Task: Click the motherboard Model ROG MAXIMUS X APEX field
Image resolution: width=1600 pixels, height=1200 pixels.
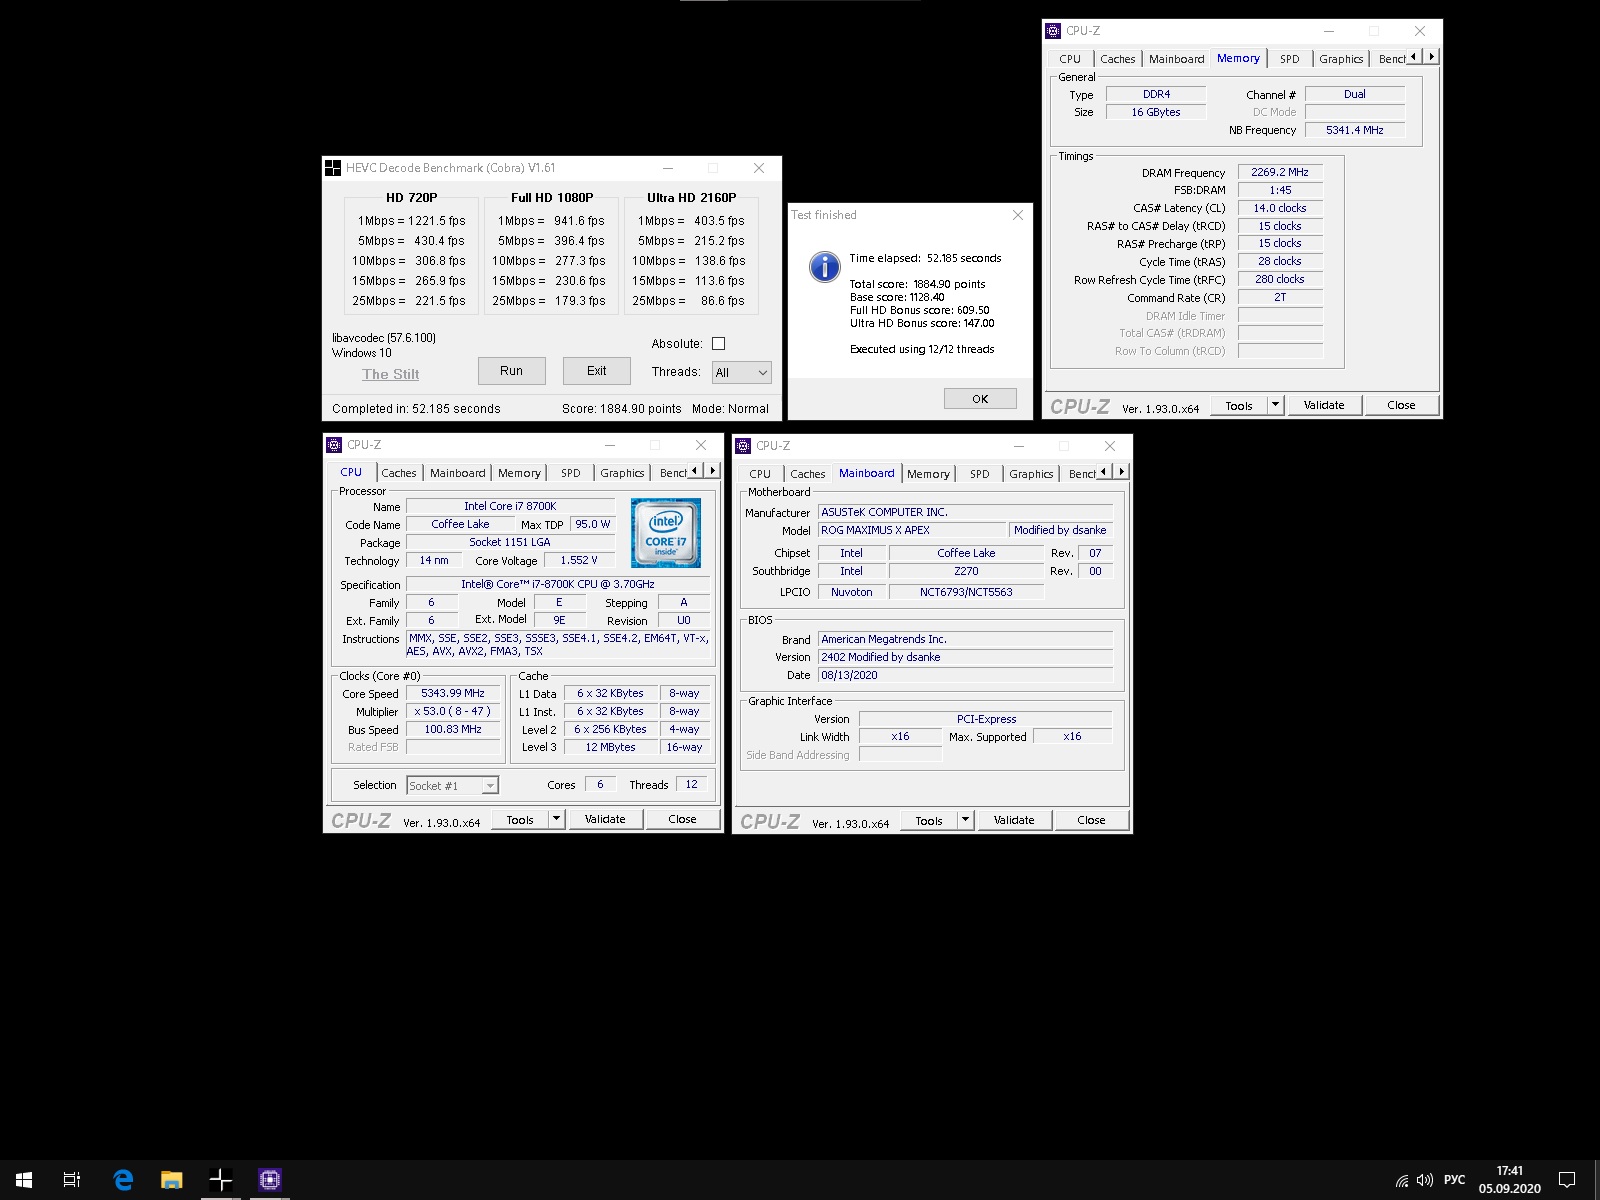Action: click(x=912, y=530)
